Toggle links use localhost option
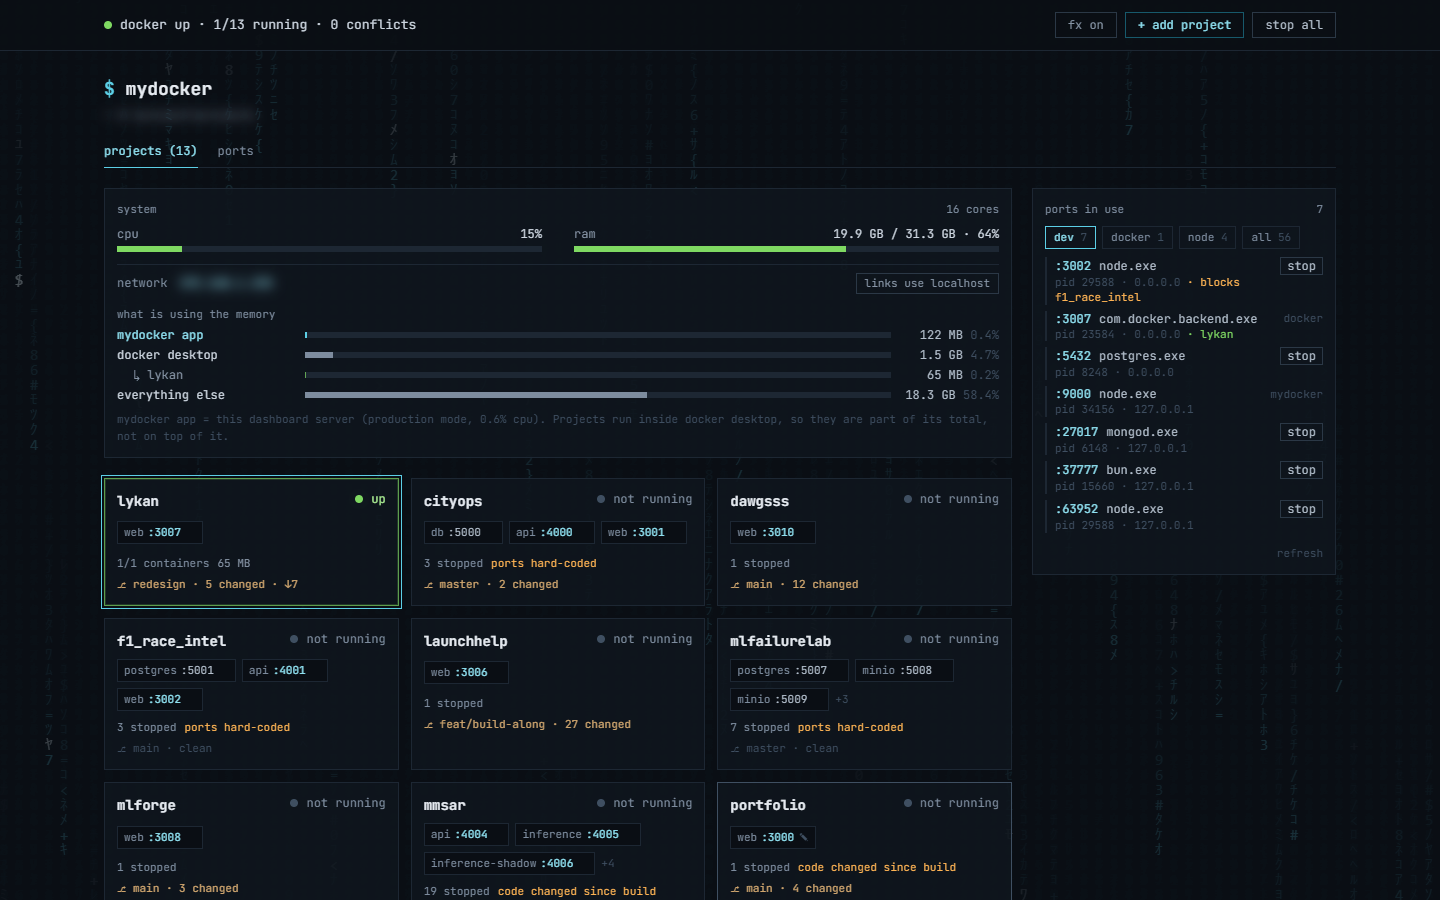 [927, 284]
